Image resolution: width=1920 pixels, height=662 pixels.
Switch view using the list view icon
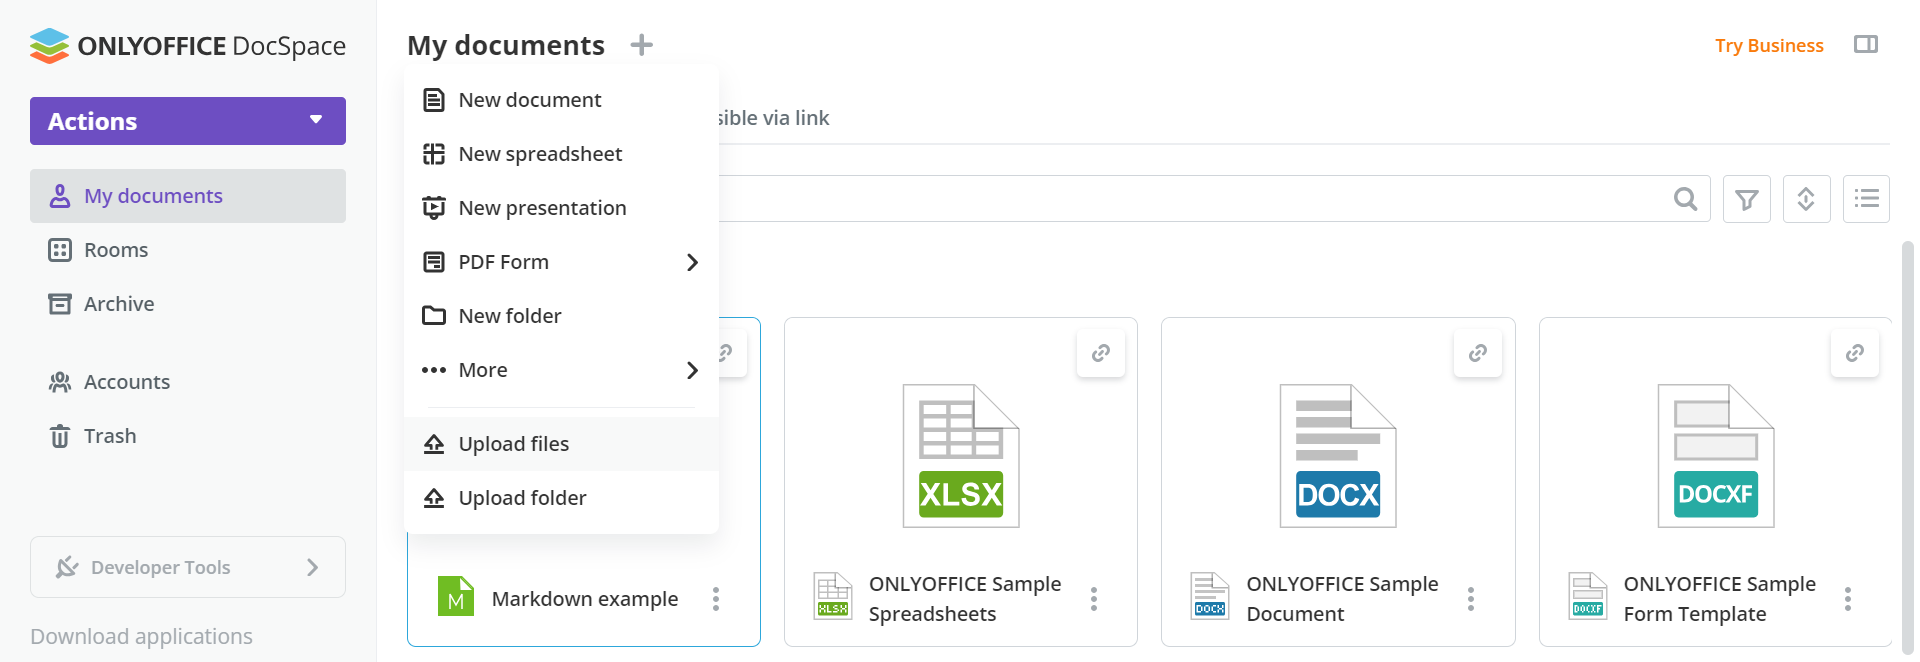click(x=1865, y=199)
